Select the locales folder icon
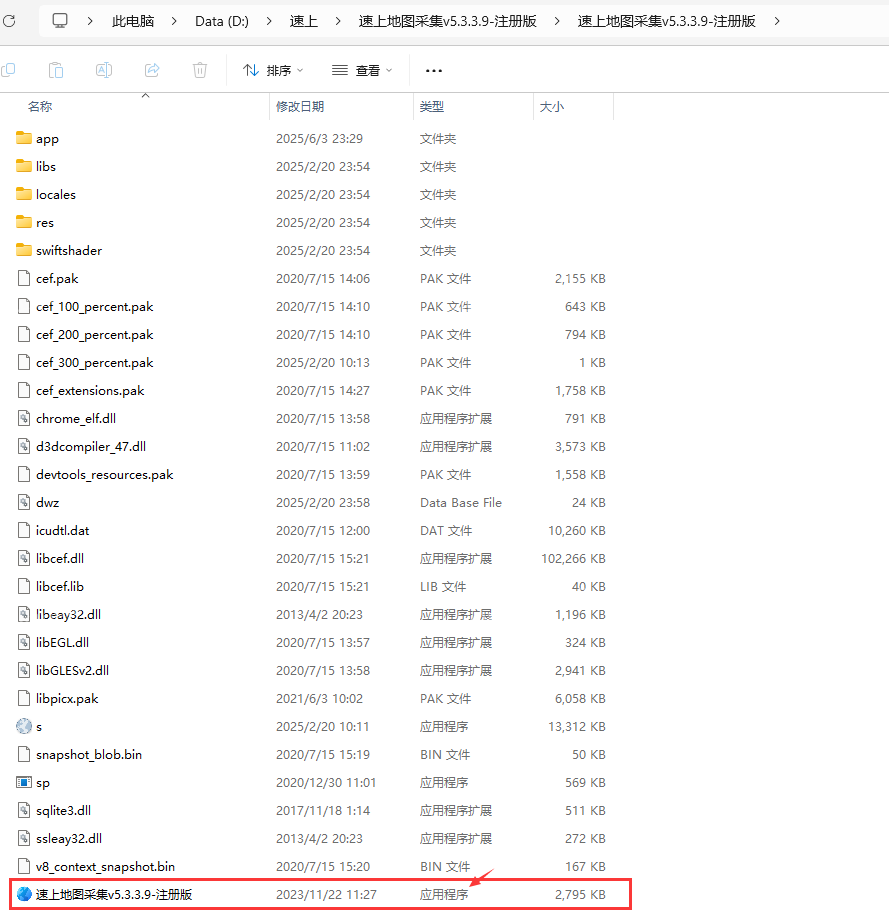 click(x=24, y=193)
